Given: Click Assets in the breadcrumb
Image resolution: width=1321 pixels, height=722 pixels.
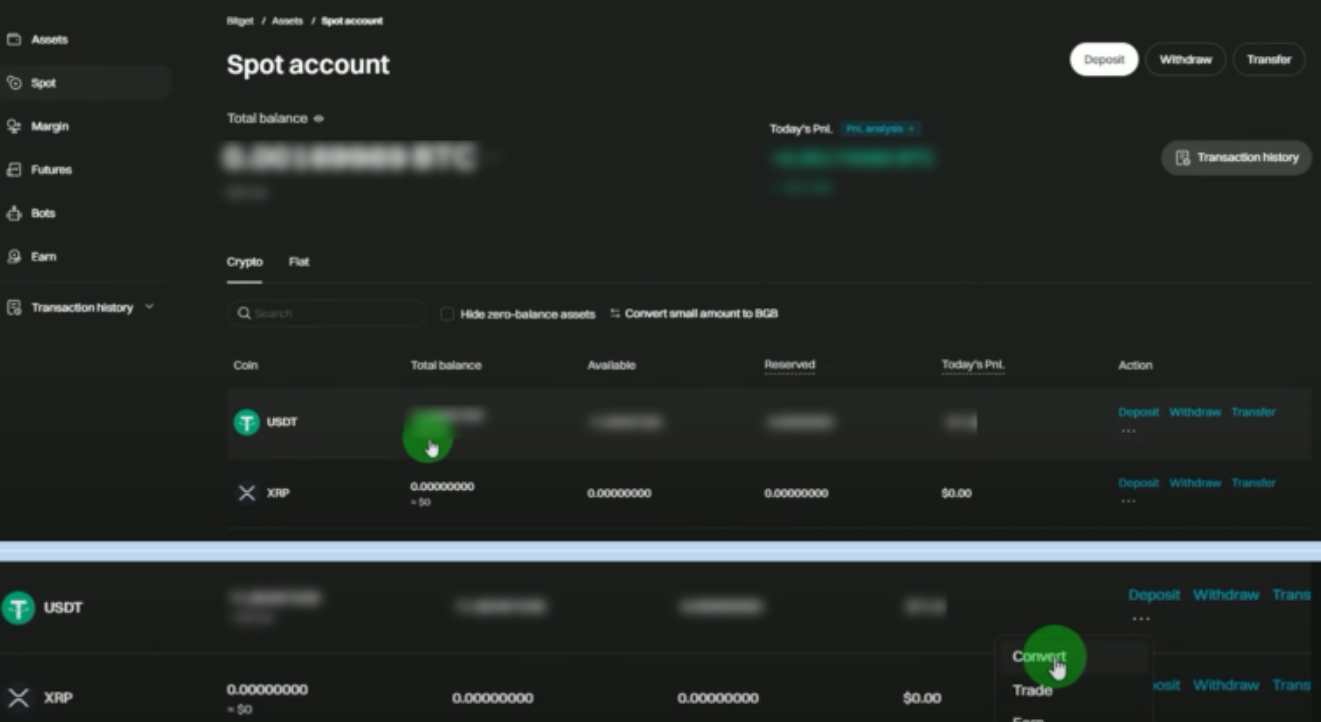Looking at the screenshot, I should (x=287, y=21).
